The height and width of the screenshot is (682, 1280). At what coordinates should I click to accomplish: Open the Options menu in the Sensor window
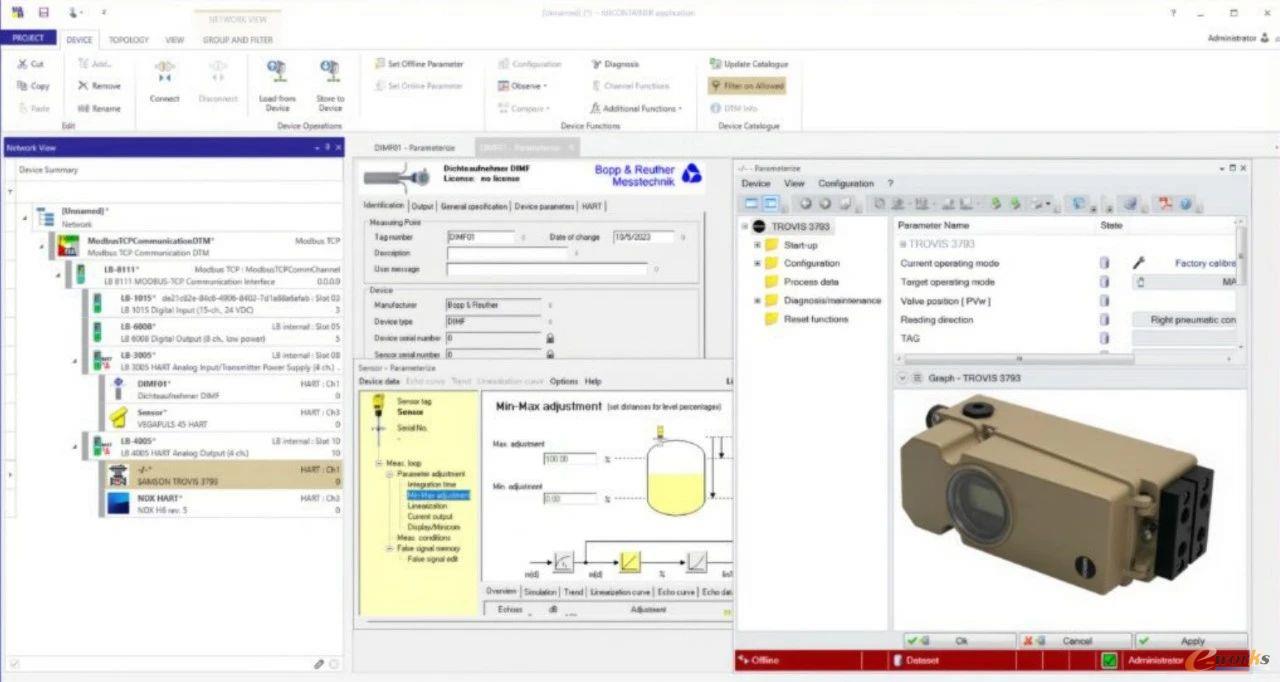(563, 381)
